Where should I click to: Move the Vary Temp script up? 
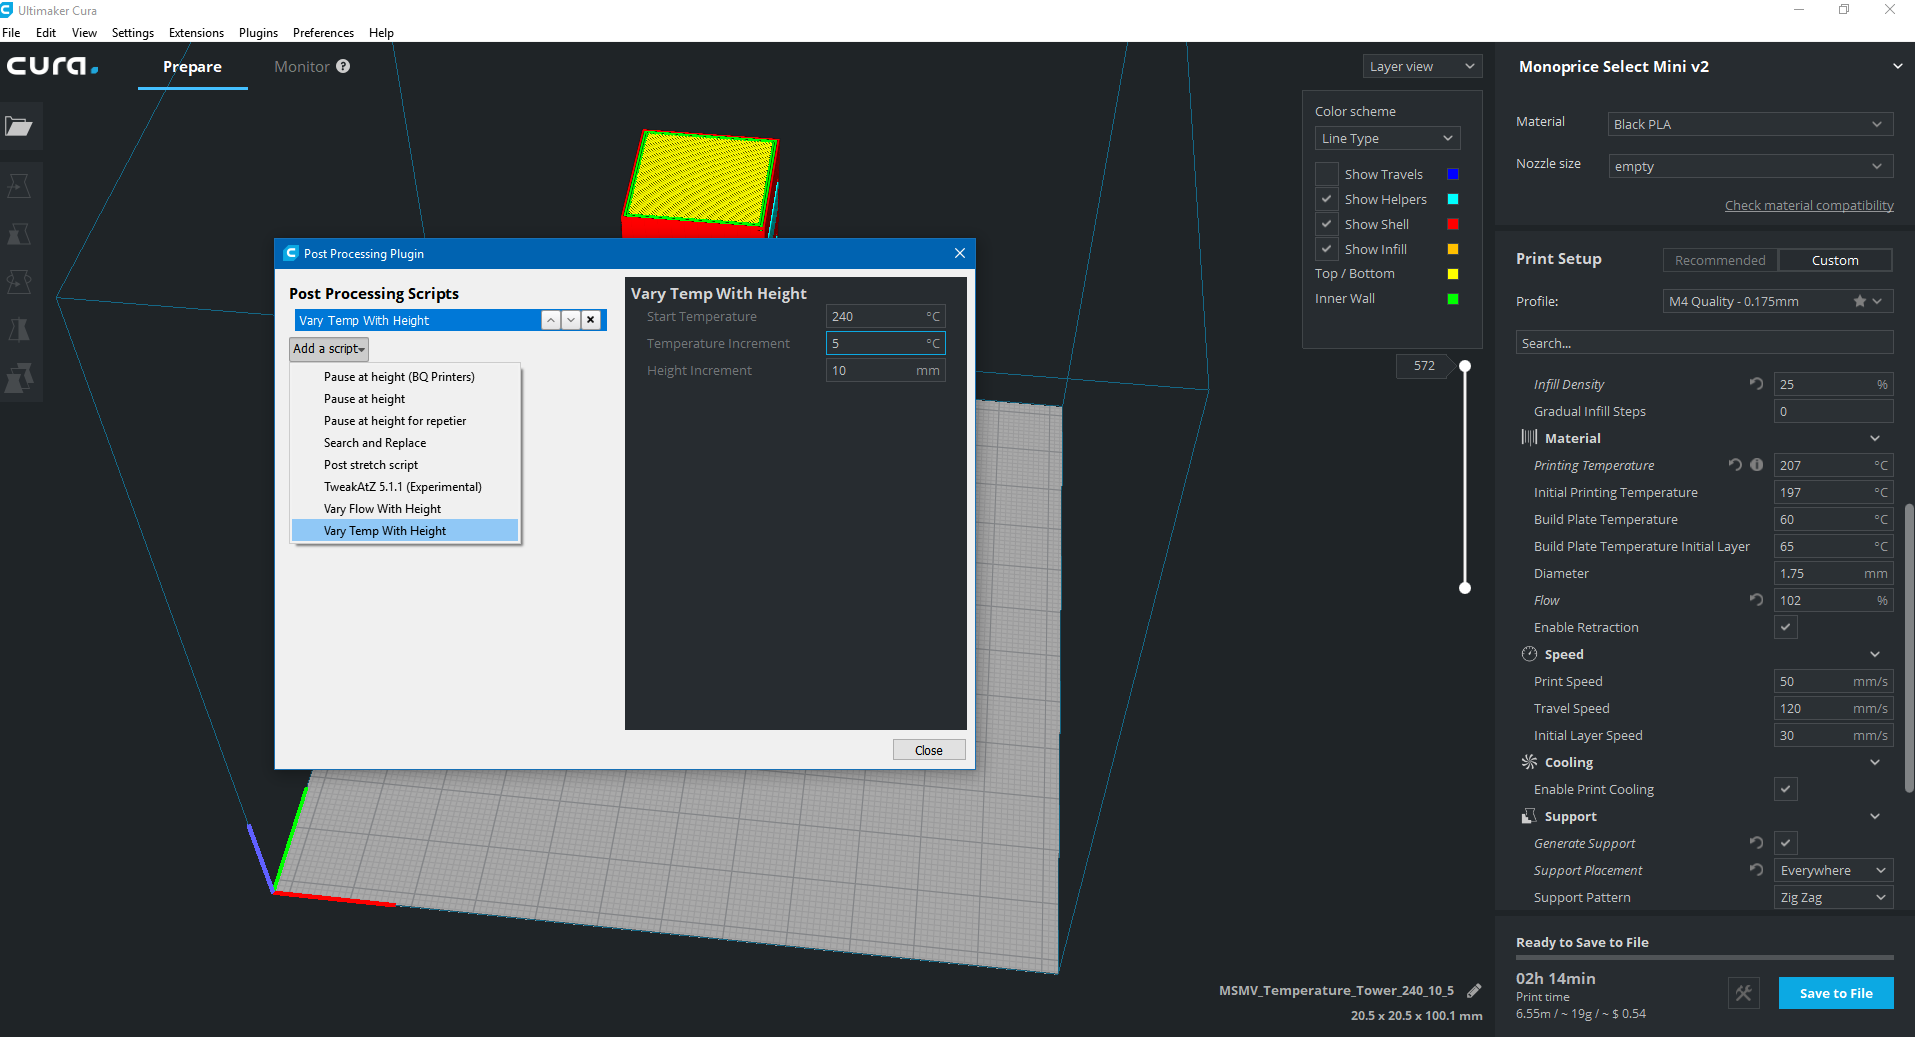(x=551, y=320)
